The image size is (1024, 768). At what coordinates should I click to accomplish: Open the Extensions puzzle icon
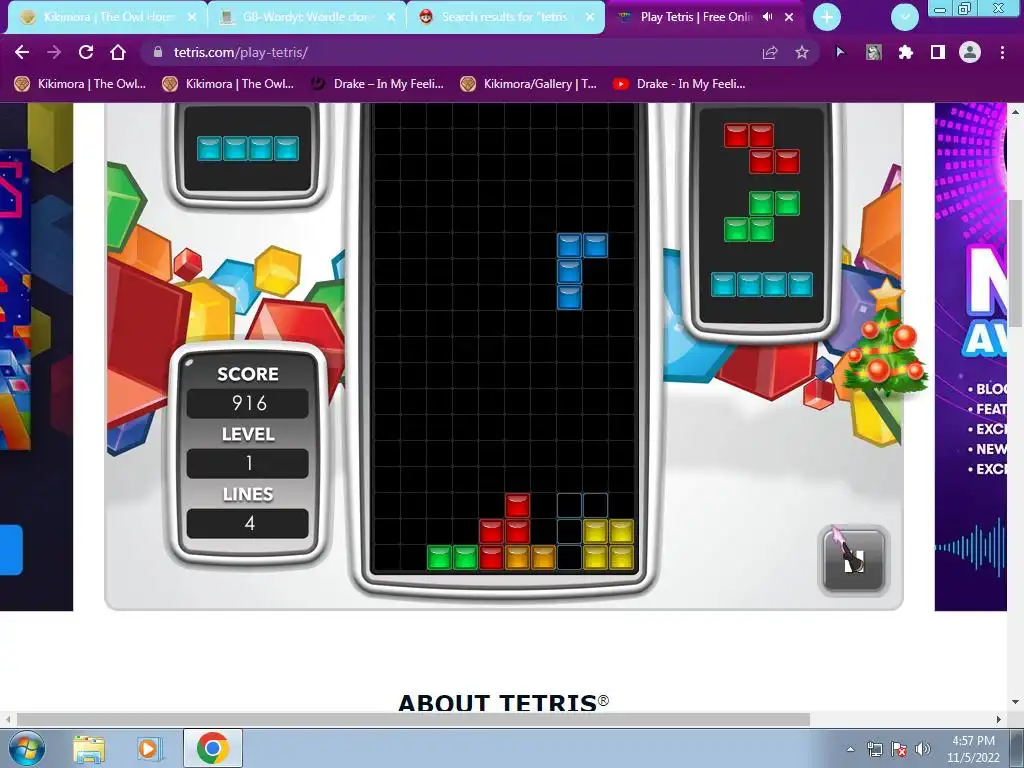pos(906,52)
